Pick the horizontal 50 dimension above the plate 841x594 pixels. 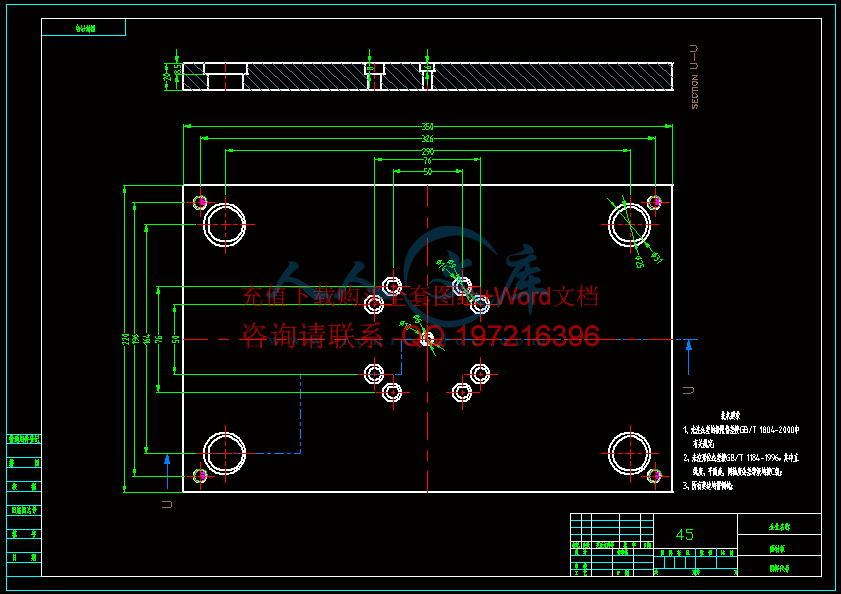pos(427,172)
